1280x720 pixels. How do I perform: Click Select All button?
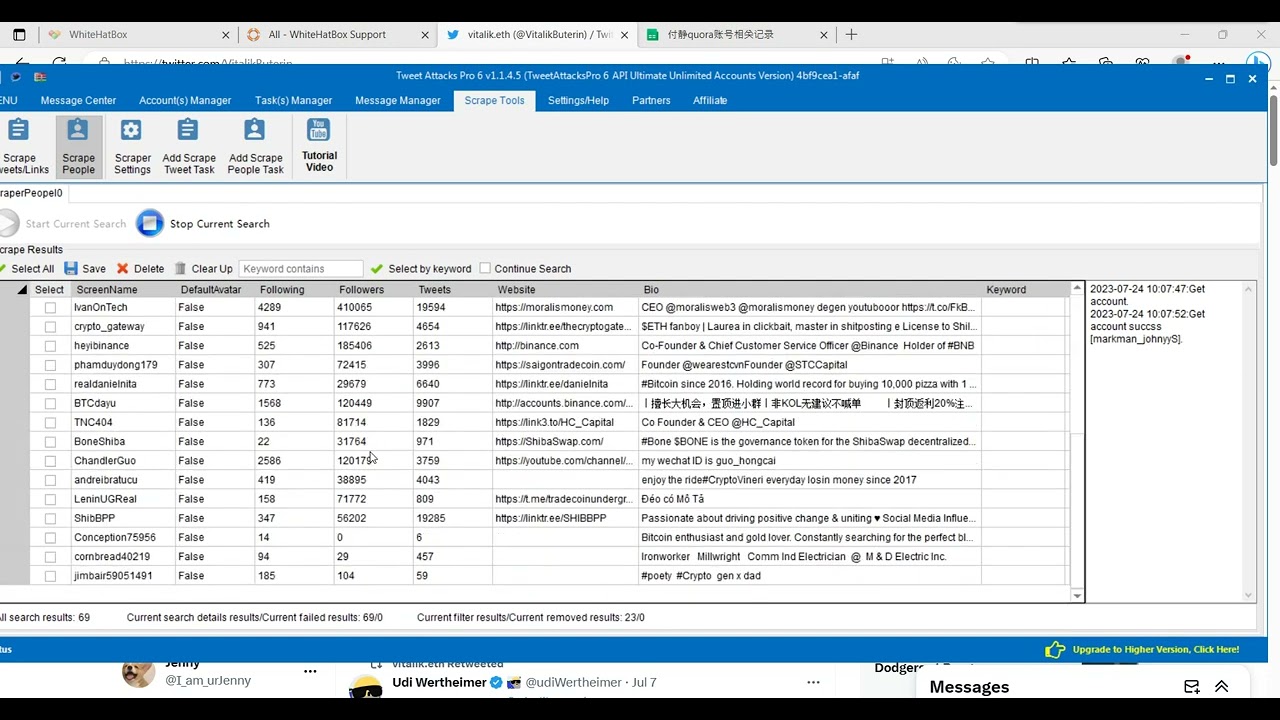pos(27,268)
